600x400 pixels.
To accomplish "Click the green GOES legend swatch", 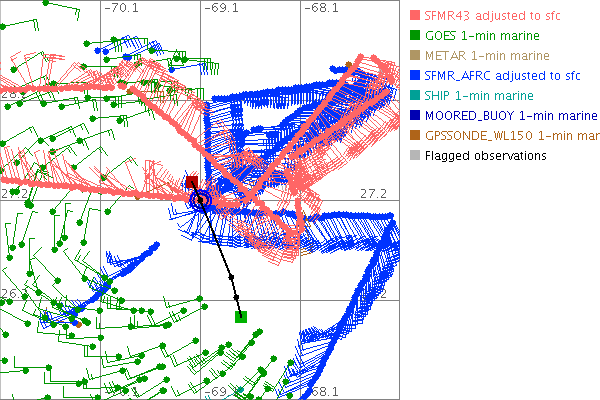I will pyautogui.click(x=414, y=35).
